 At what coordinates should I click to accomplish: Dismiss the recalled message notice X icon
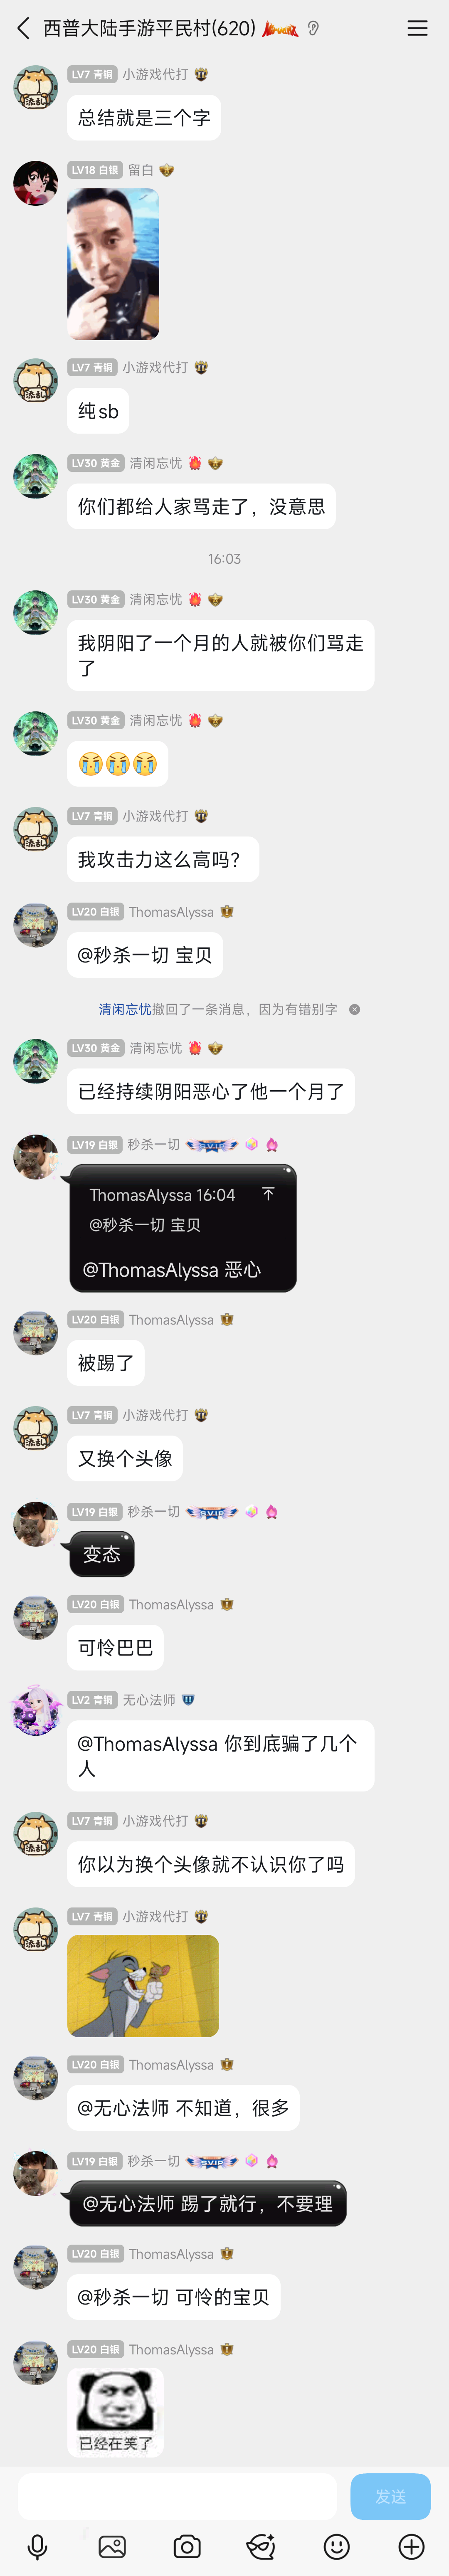point(354,1009)
